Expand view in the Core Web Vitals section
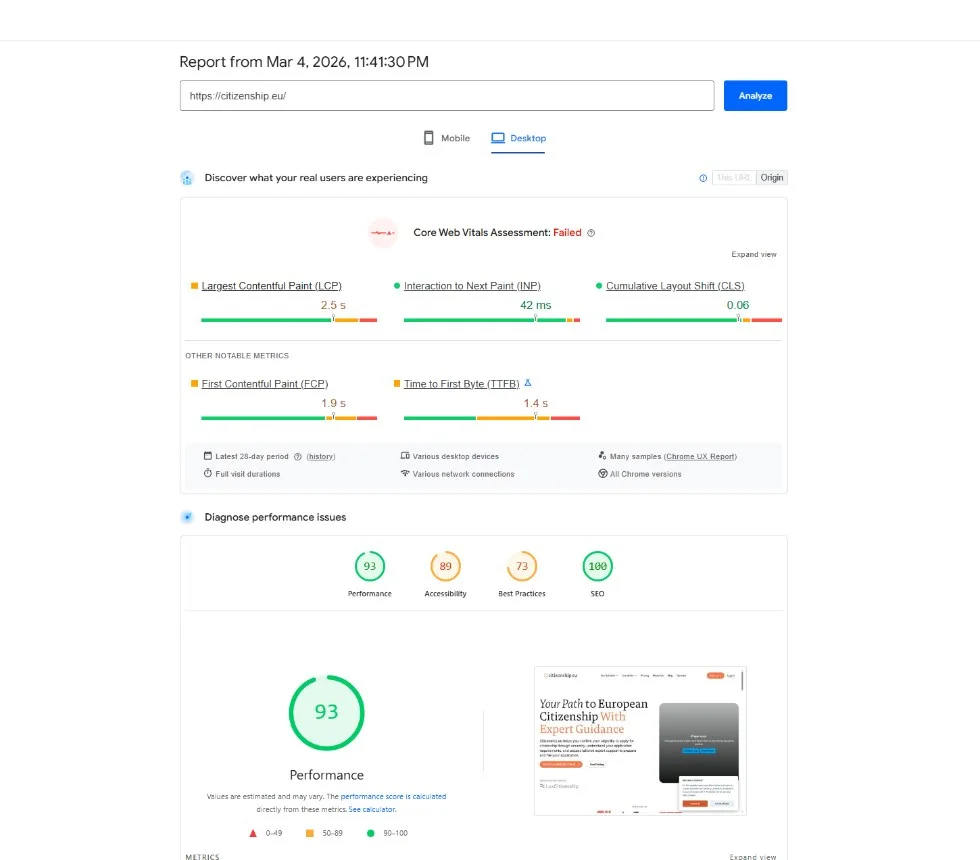The image size is (980, 860). coord(753,254)
